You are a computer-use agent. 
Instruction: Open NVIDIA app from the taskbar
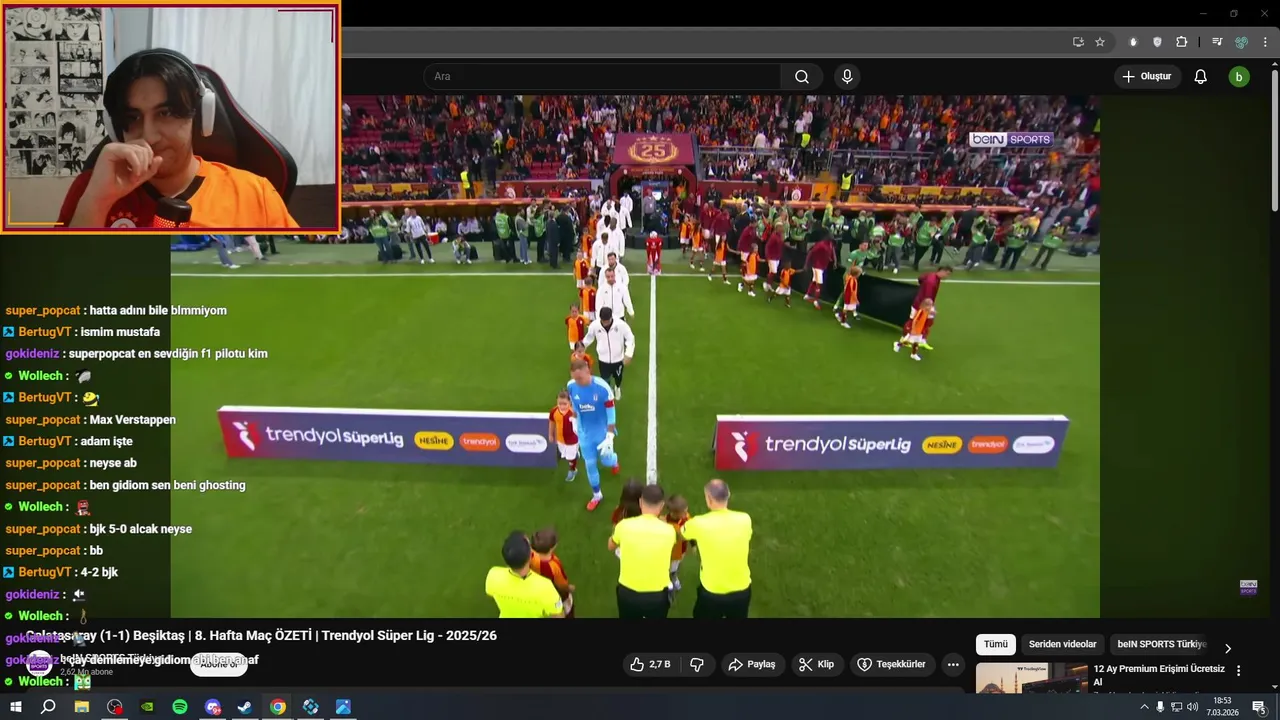coord(147,707)
